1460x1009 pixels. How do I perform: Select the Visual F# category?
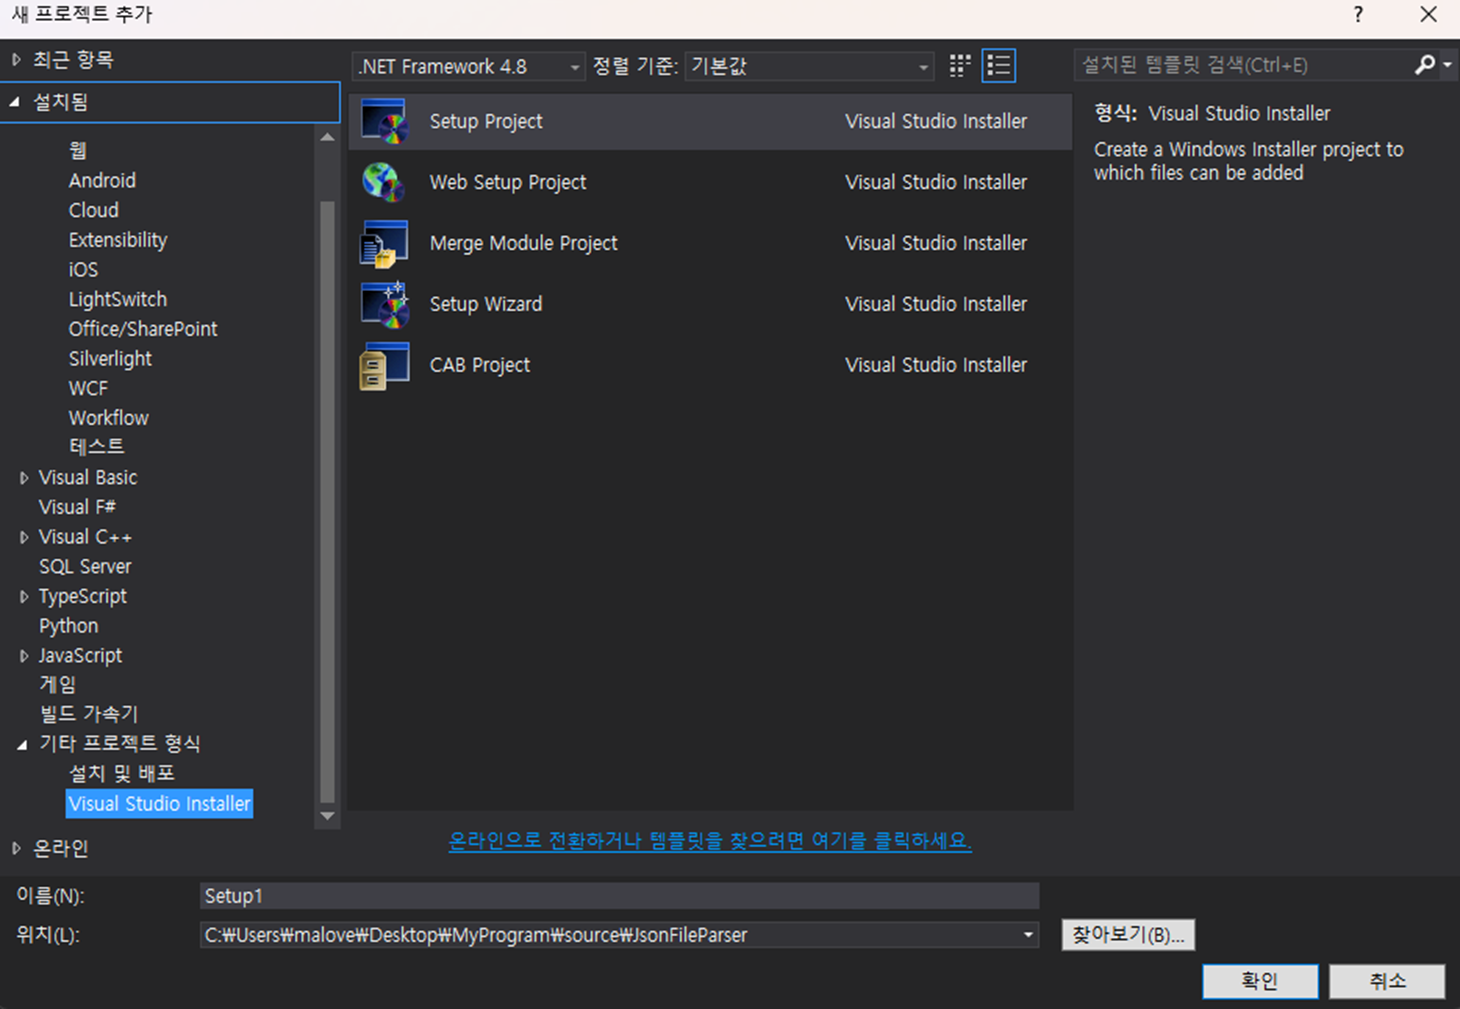[x=77, y=507]
